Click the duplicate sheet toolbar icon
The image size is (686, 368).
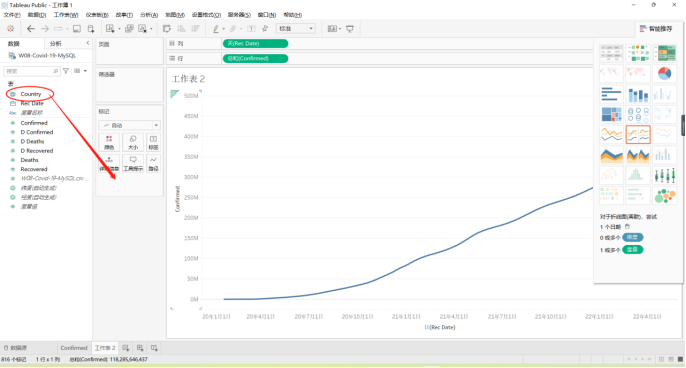(129, 29)
